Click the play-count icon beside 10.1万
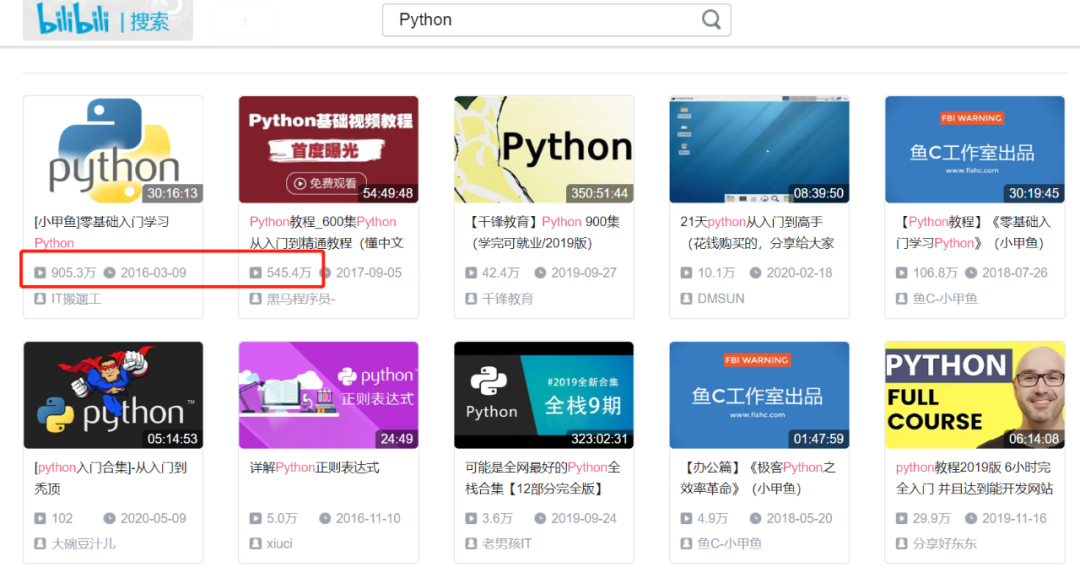This screenshot has width=1080, height=578. click(x=686, y=273)
